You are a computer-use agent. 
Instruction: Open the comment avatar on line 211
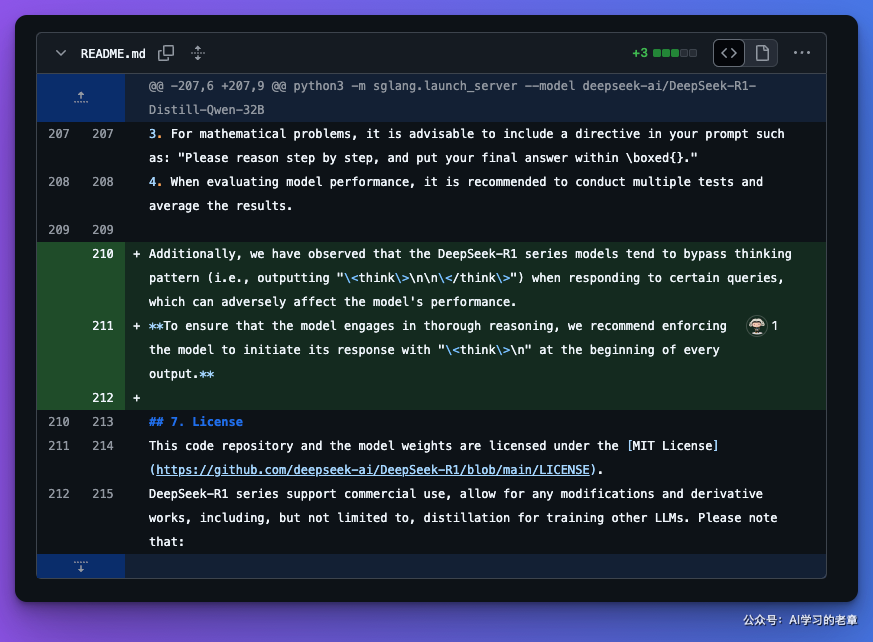pos(757,326)
